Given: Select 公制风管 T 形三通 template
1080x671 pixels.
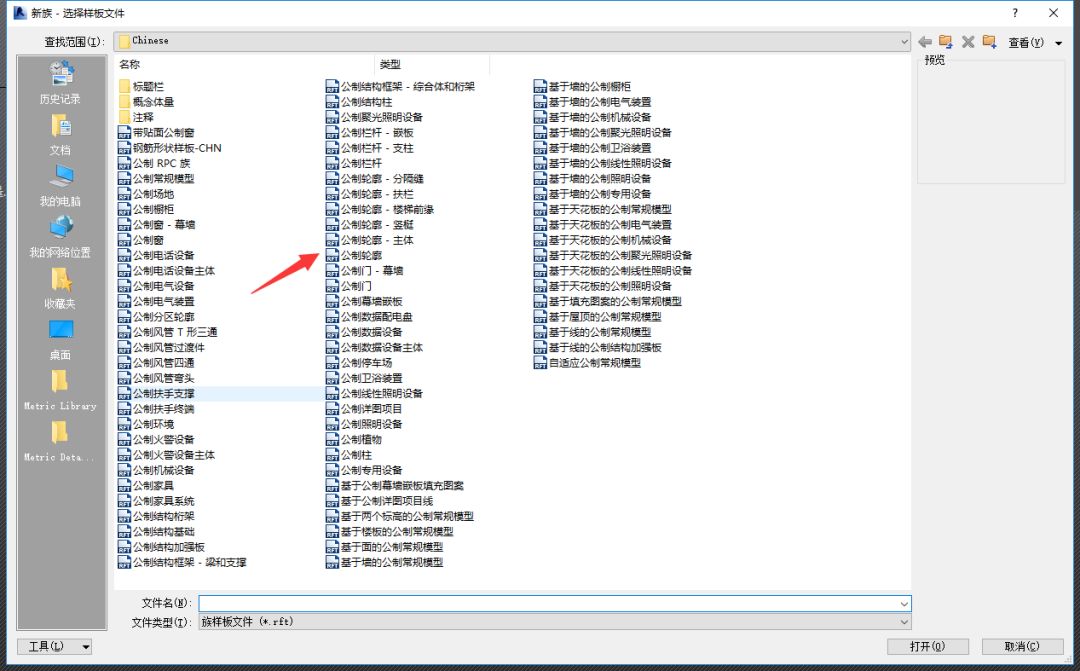Looking at the screenshot, I should point(168,332).
